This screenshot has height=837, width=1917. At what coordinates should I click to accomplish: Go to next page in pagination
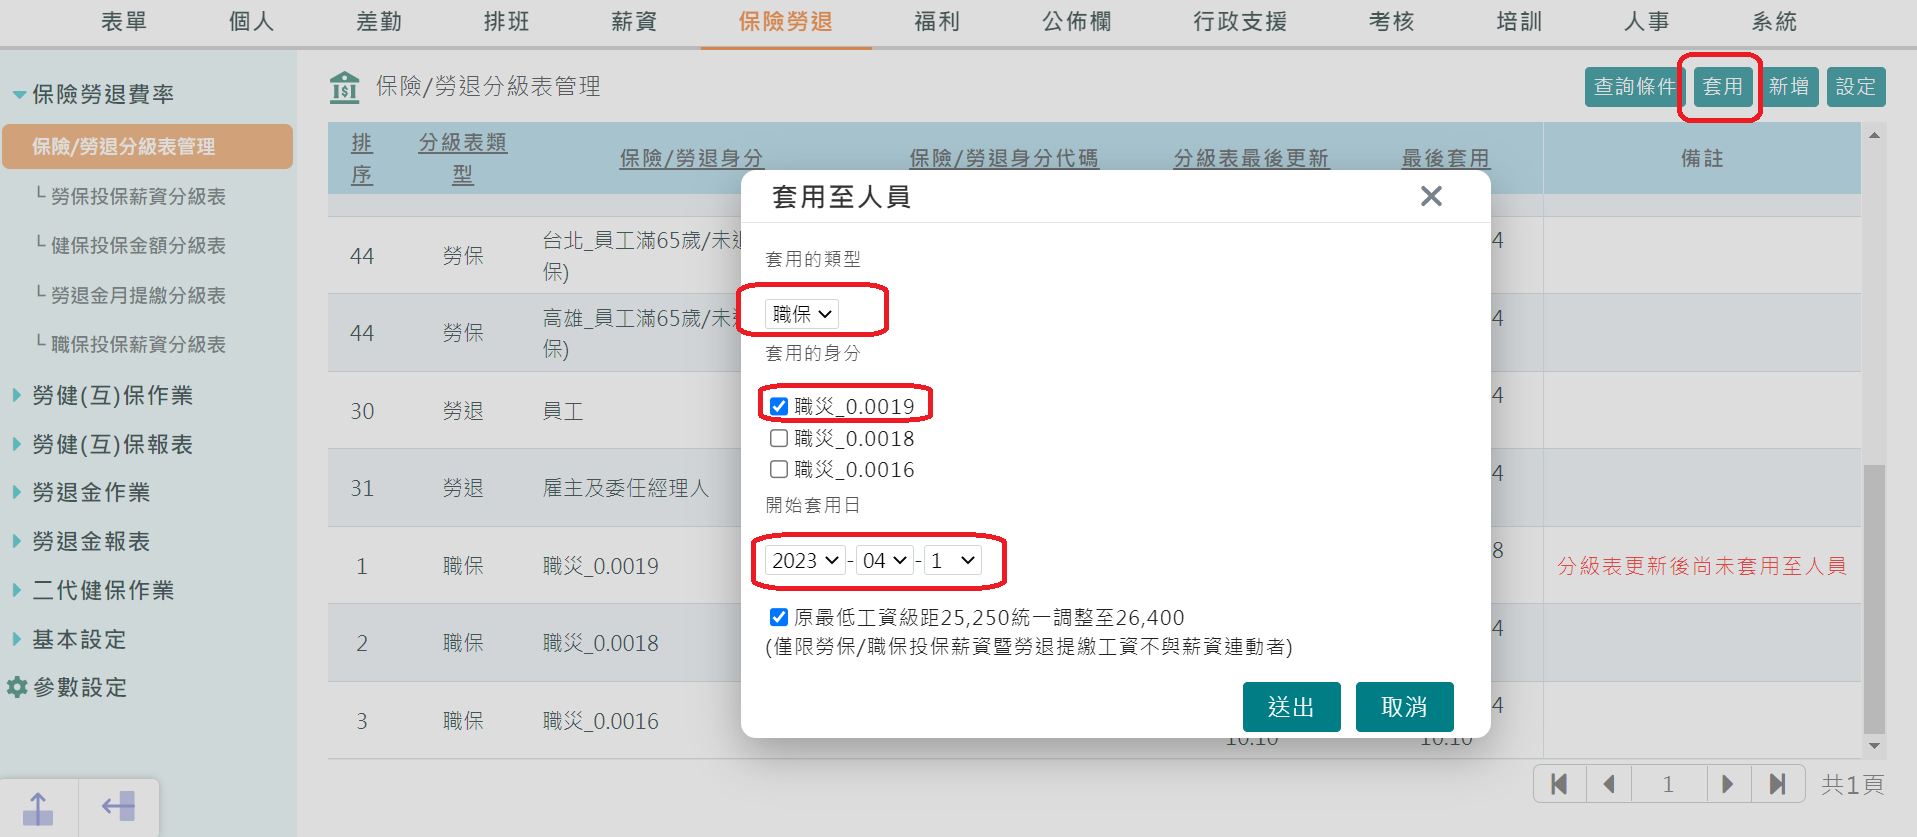coord(1727,784)
